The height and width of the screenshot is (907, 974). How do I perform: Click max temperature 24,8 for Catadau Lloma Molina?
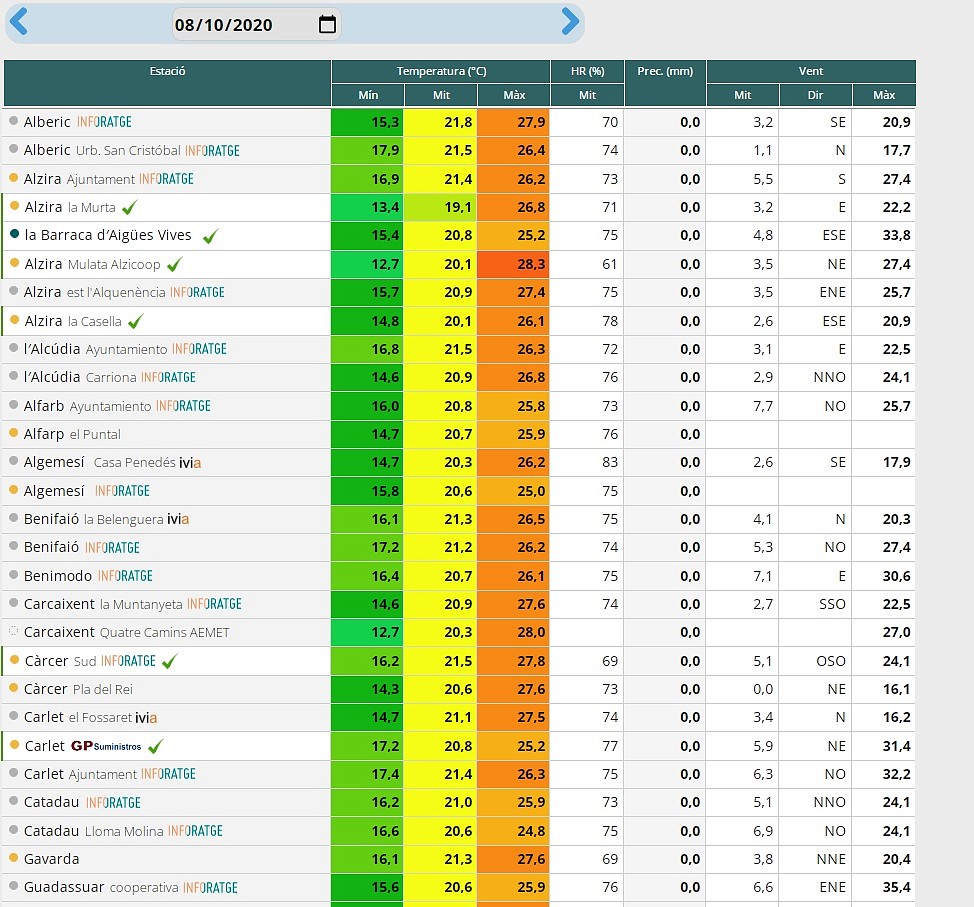(514, 831)
